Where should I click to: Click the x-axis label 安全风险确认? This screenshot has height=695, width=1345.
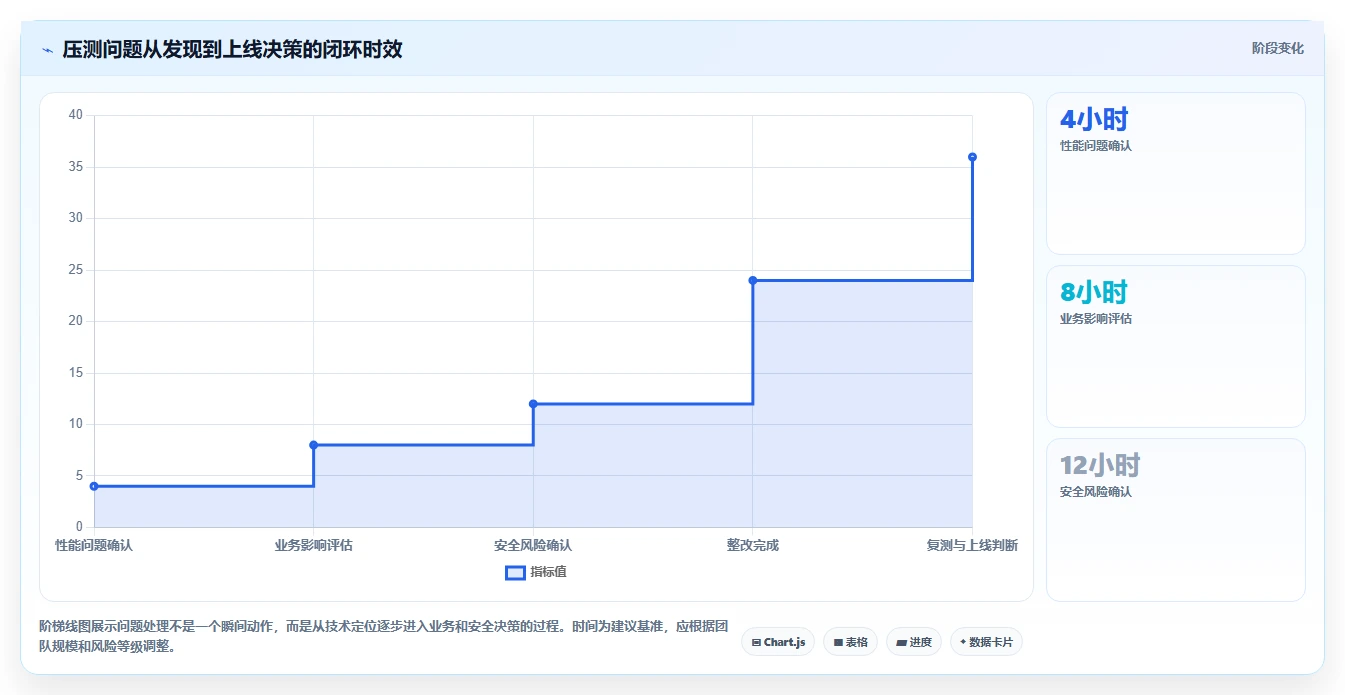533,546
